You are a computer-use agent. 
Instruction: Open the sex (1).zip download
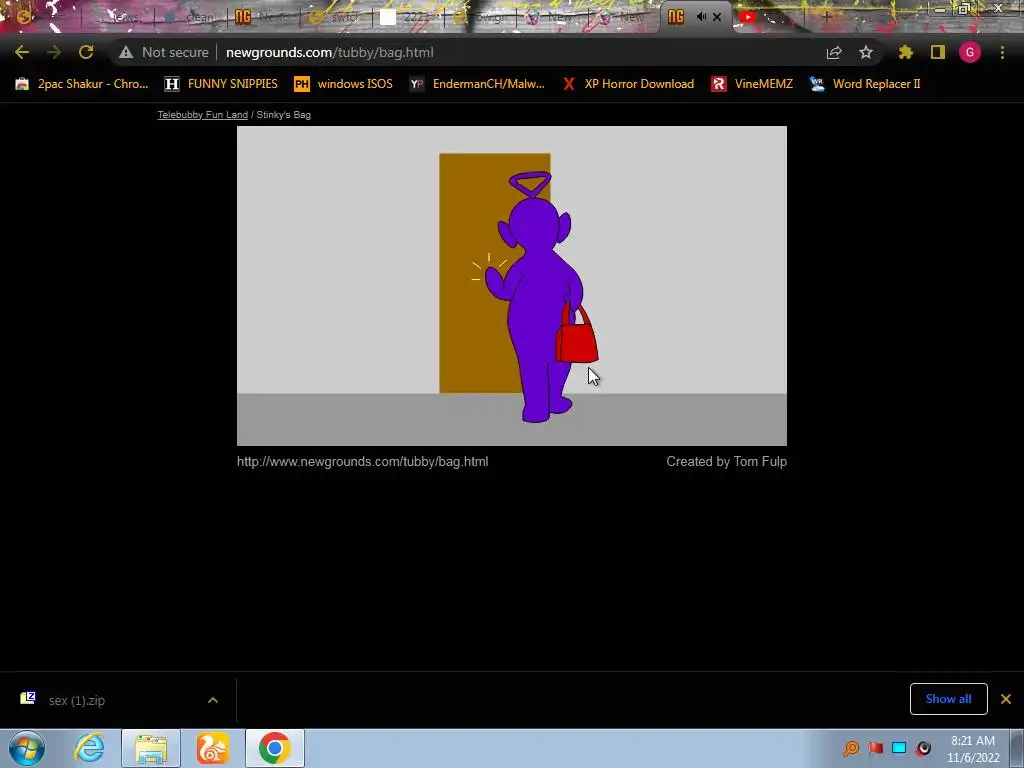[76, 700]
